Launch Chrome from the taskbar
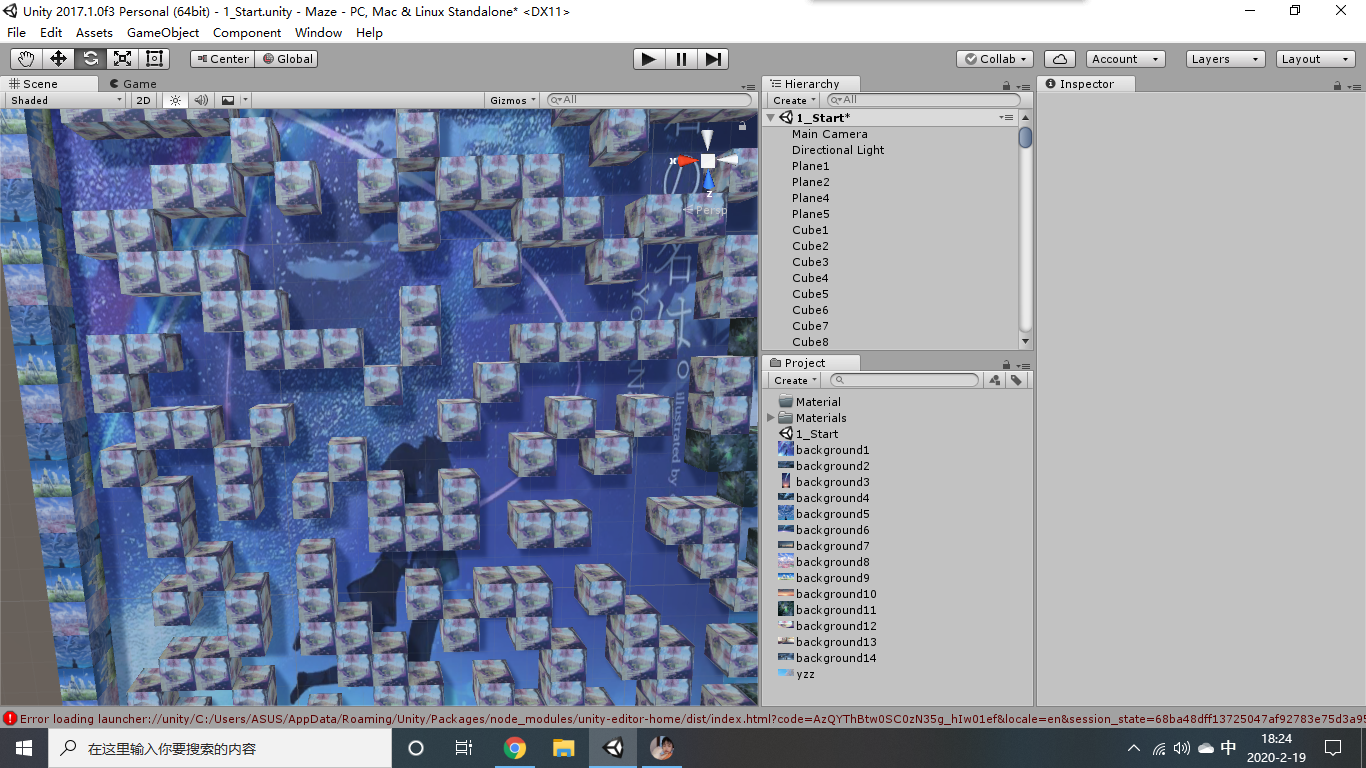This screenshot has height=768, width=1366. (x=513, y=747)
